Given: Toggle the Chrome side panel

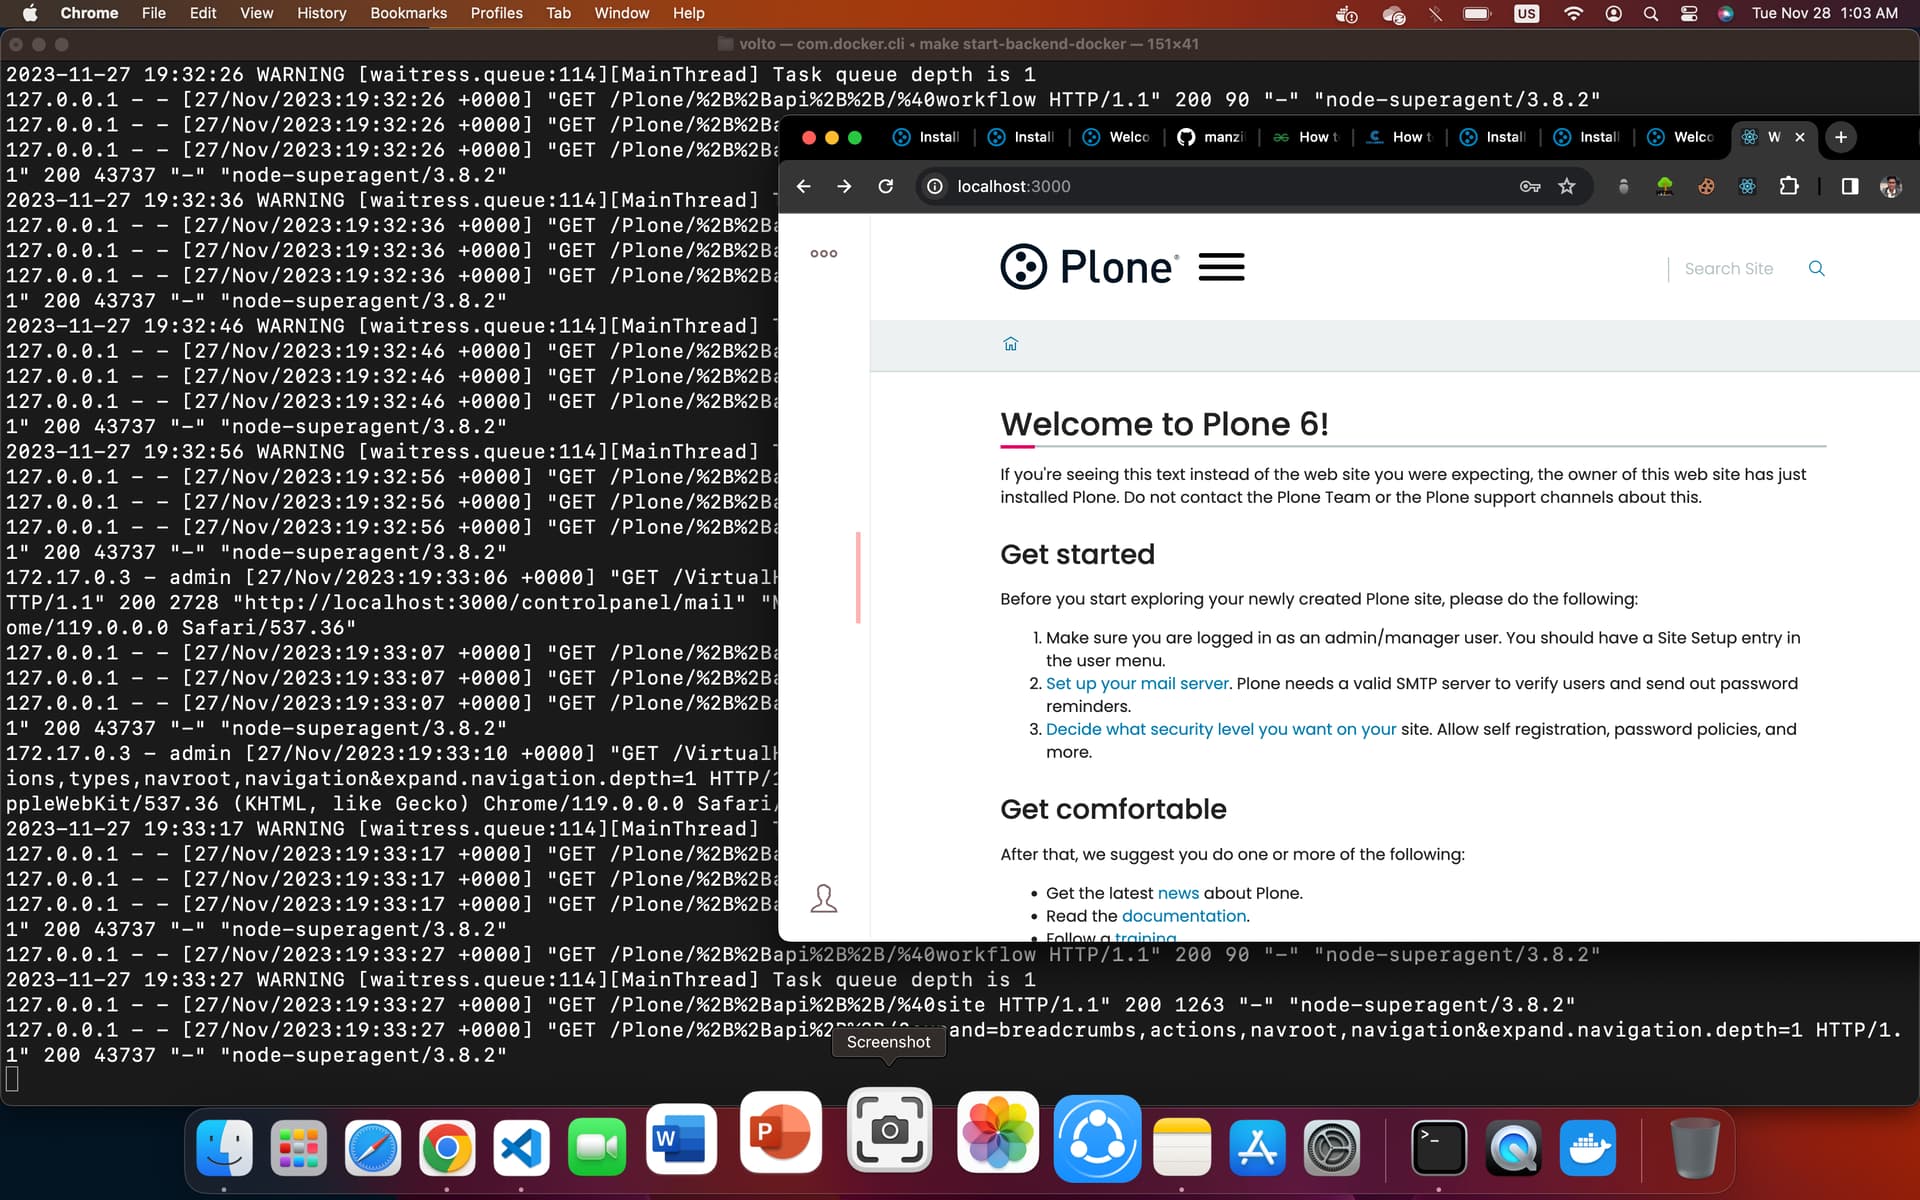Looking at the screenshot, I should pyautogui.click(x=1849, y=186).
